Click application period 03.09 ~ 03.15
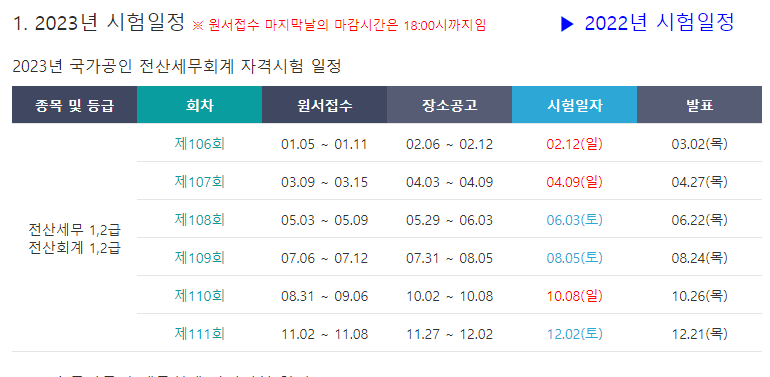Viewport: 770px width, 377px height. click(324, 183)
